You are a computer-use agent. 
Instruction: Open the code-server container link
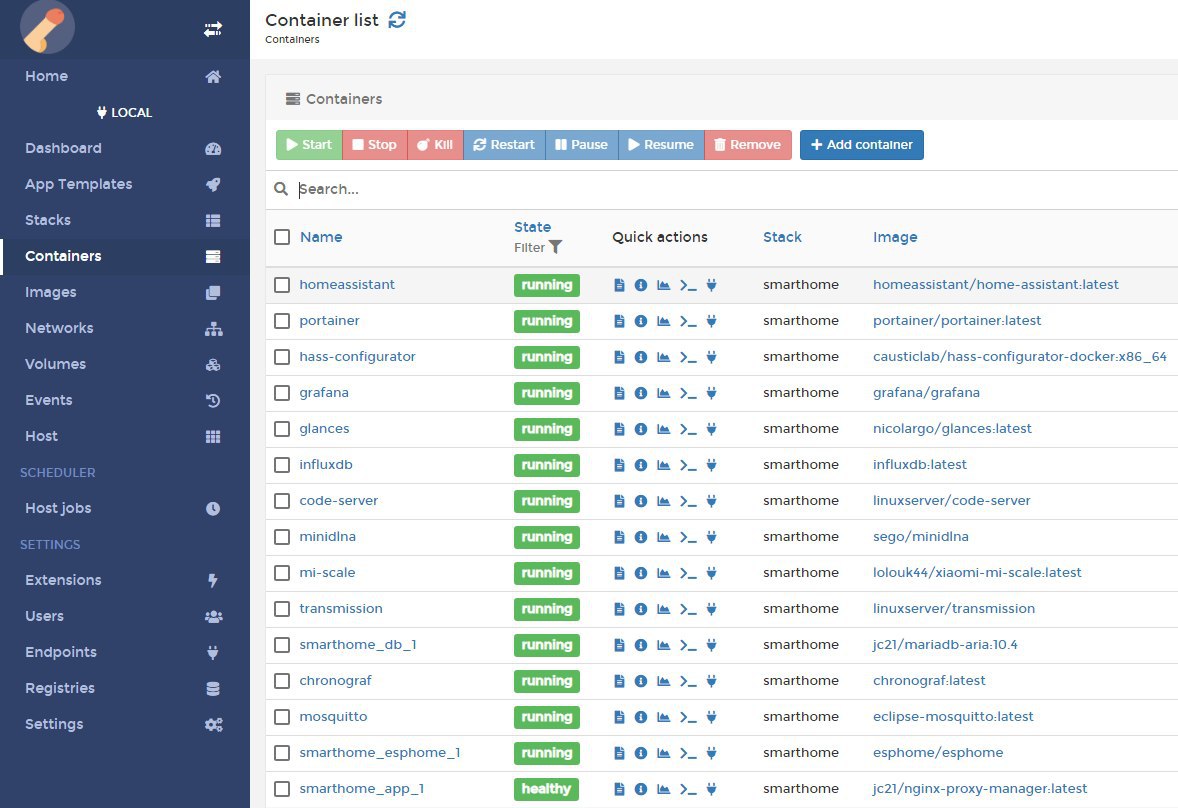339,502
